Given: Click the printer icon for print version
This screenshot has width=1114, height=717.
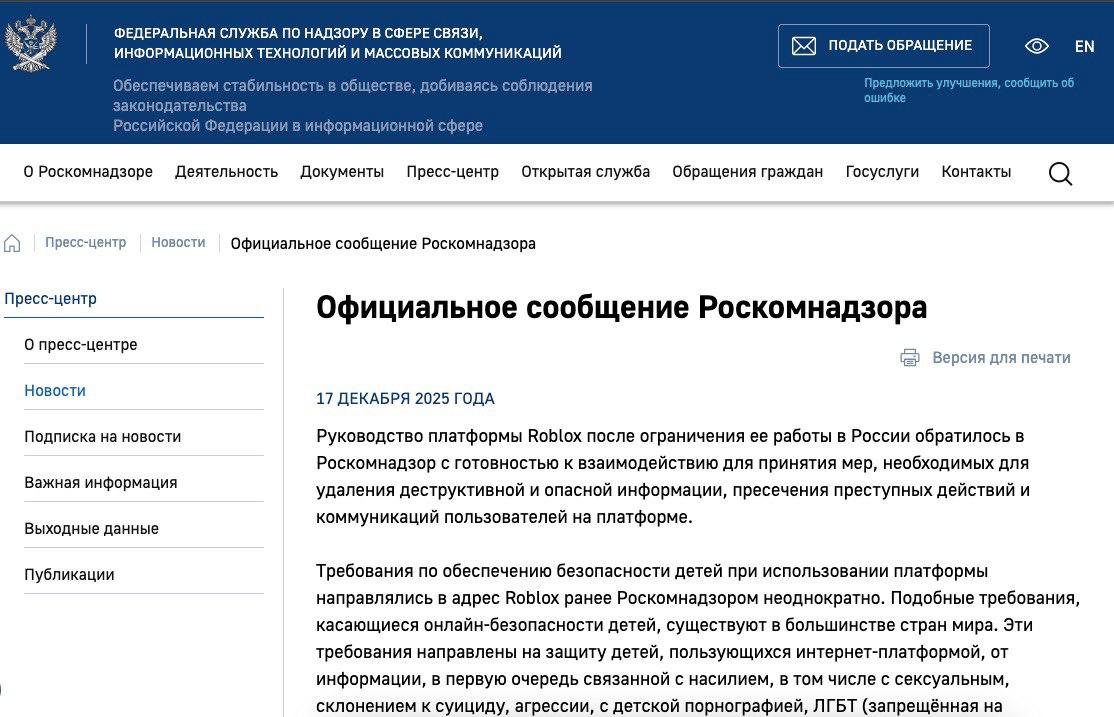Looking at the screenshot, I should (x=909, y=358).
